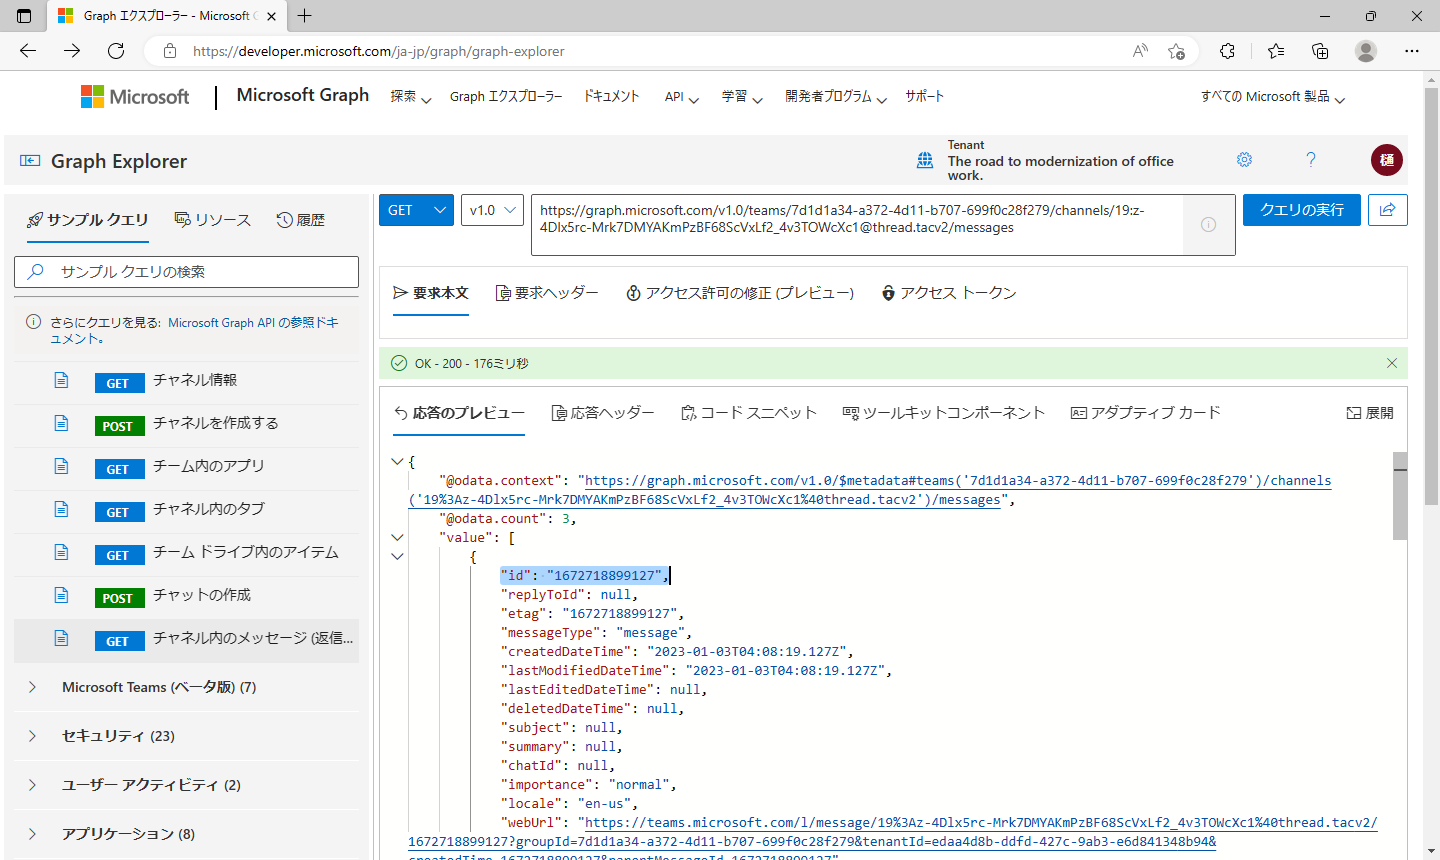1440x860 pixels.
Task: Collapse the sidebar with the Graph Explorer panel icon
Action: click(x=30, y=161)
